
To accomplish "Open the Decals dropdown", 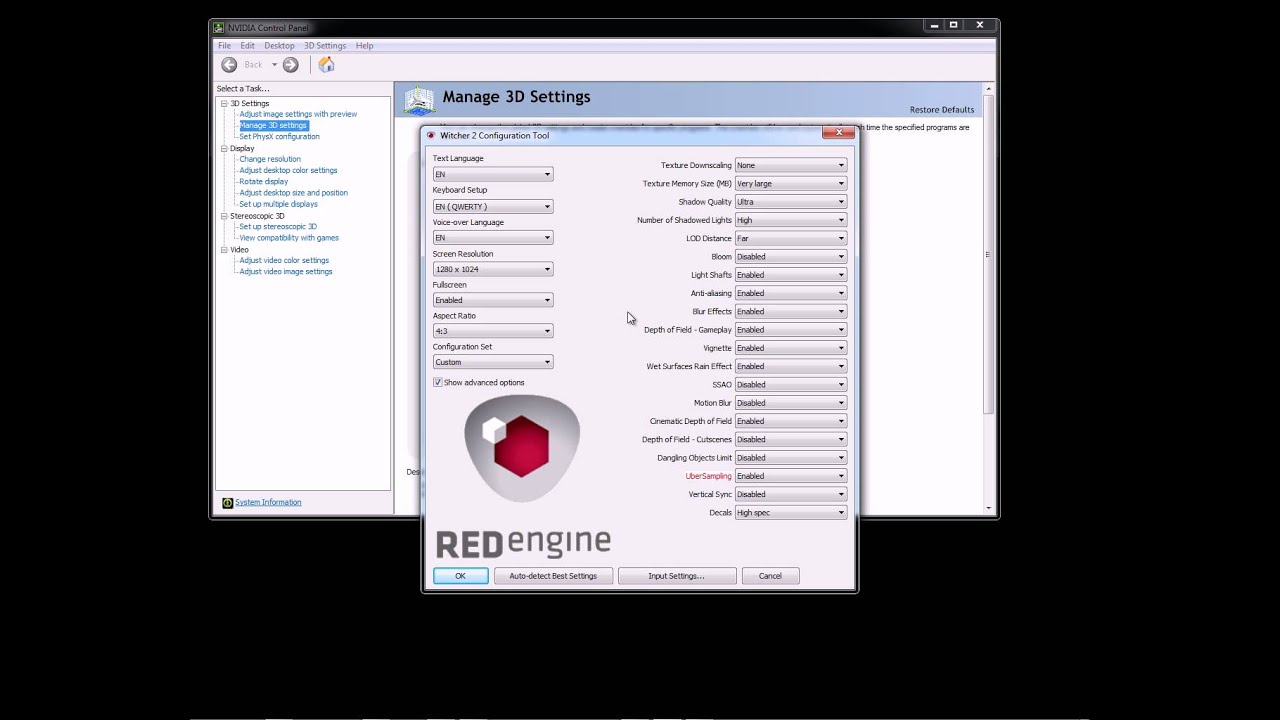I will [x=791, y=512].
